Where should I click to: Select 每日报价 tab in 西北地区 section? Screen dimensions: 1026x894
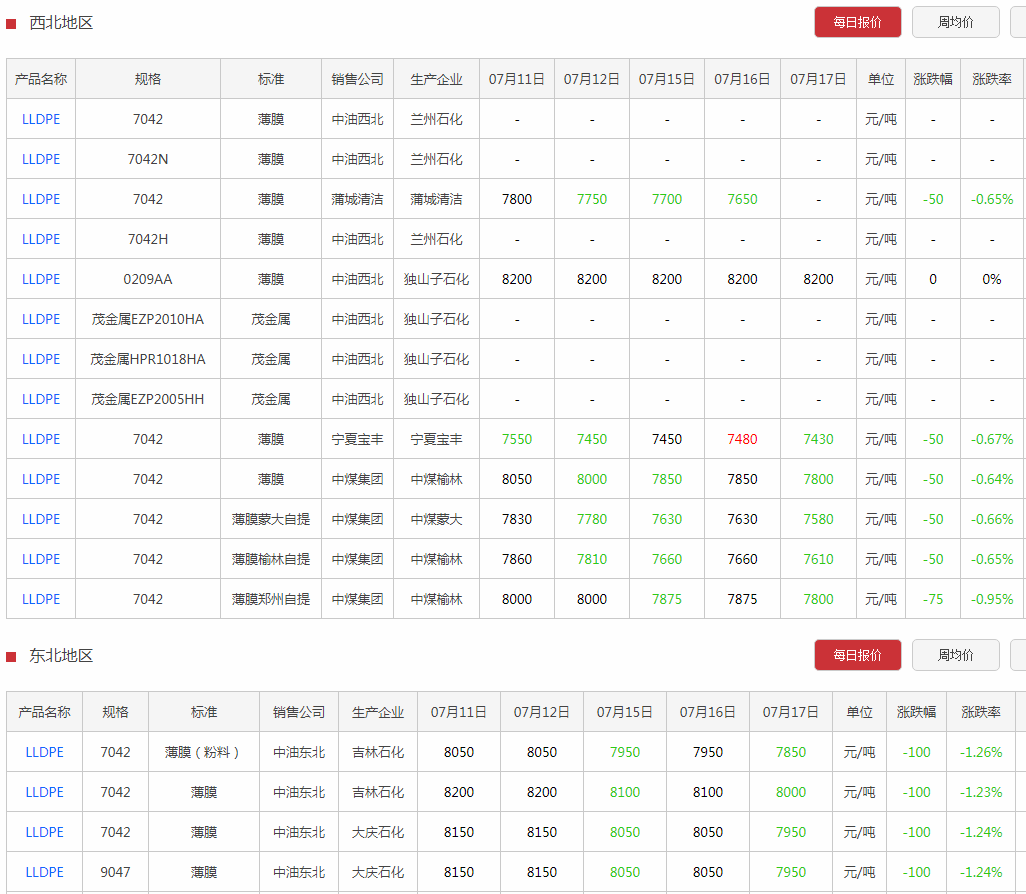[857, 22]
